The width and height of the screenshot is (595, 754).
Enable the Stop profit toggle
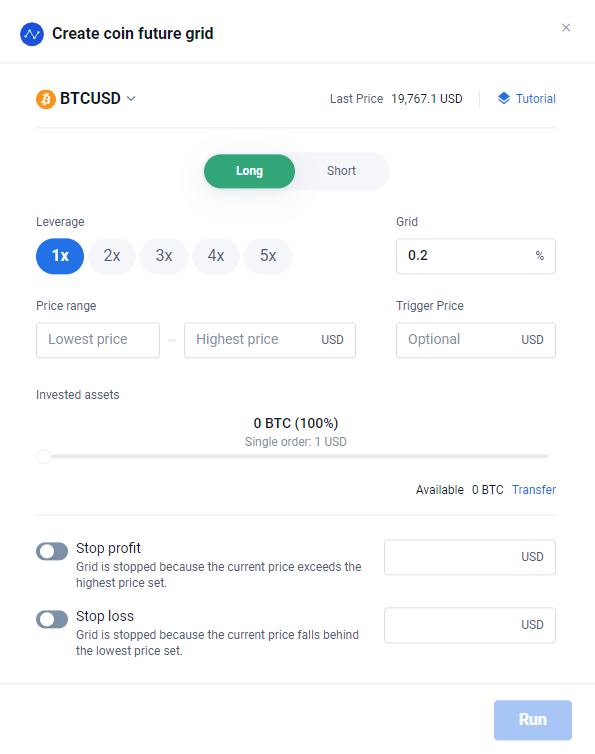click(52, 552)
